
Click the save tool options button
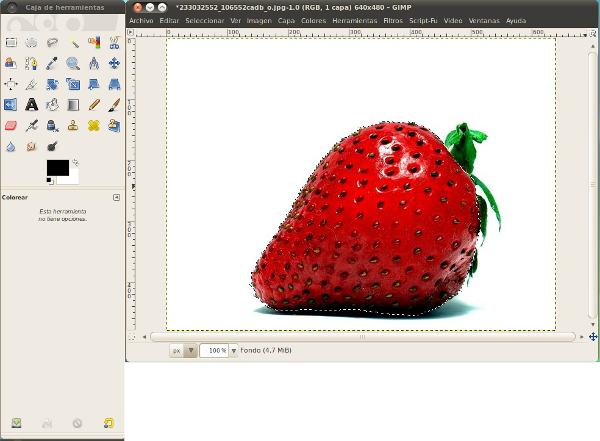[x=16, y=424]
